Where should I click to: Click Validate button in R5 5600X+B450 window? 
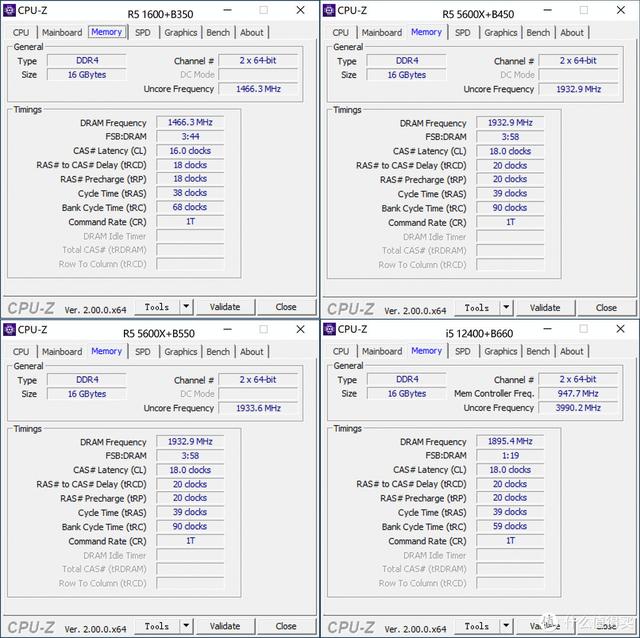[x=545, y=308]
